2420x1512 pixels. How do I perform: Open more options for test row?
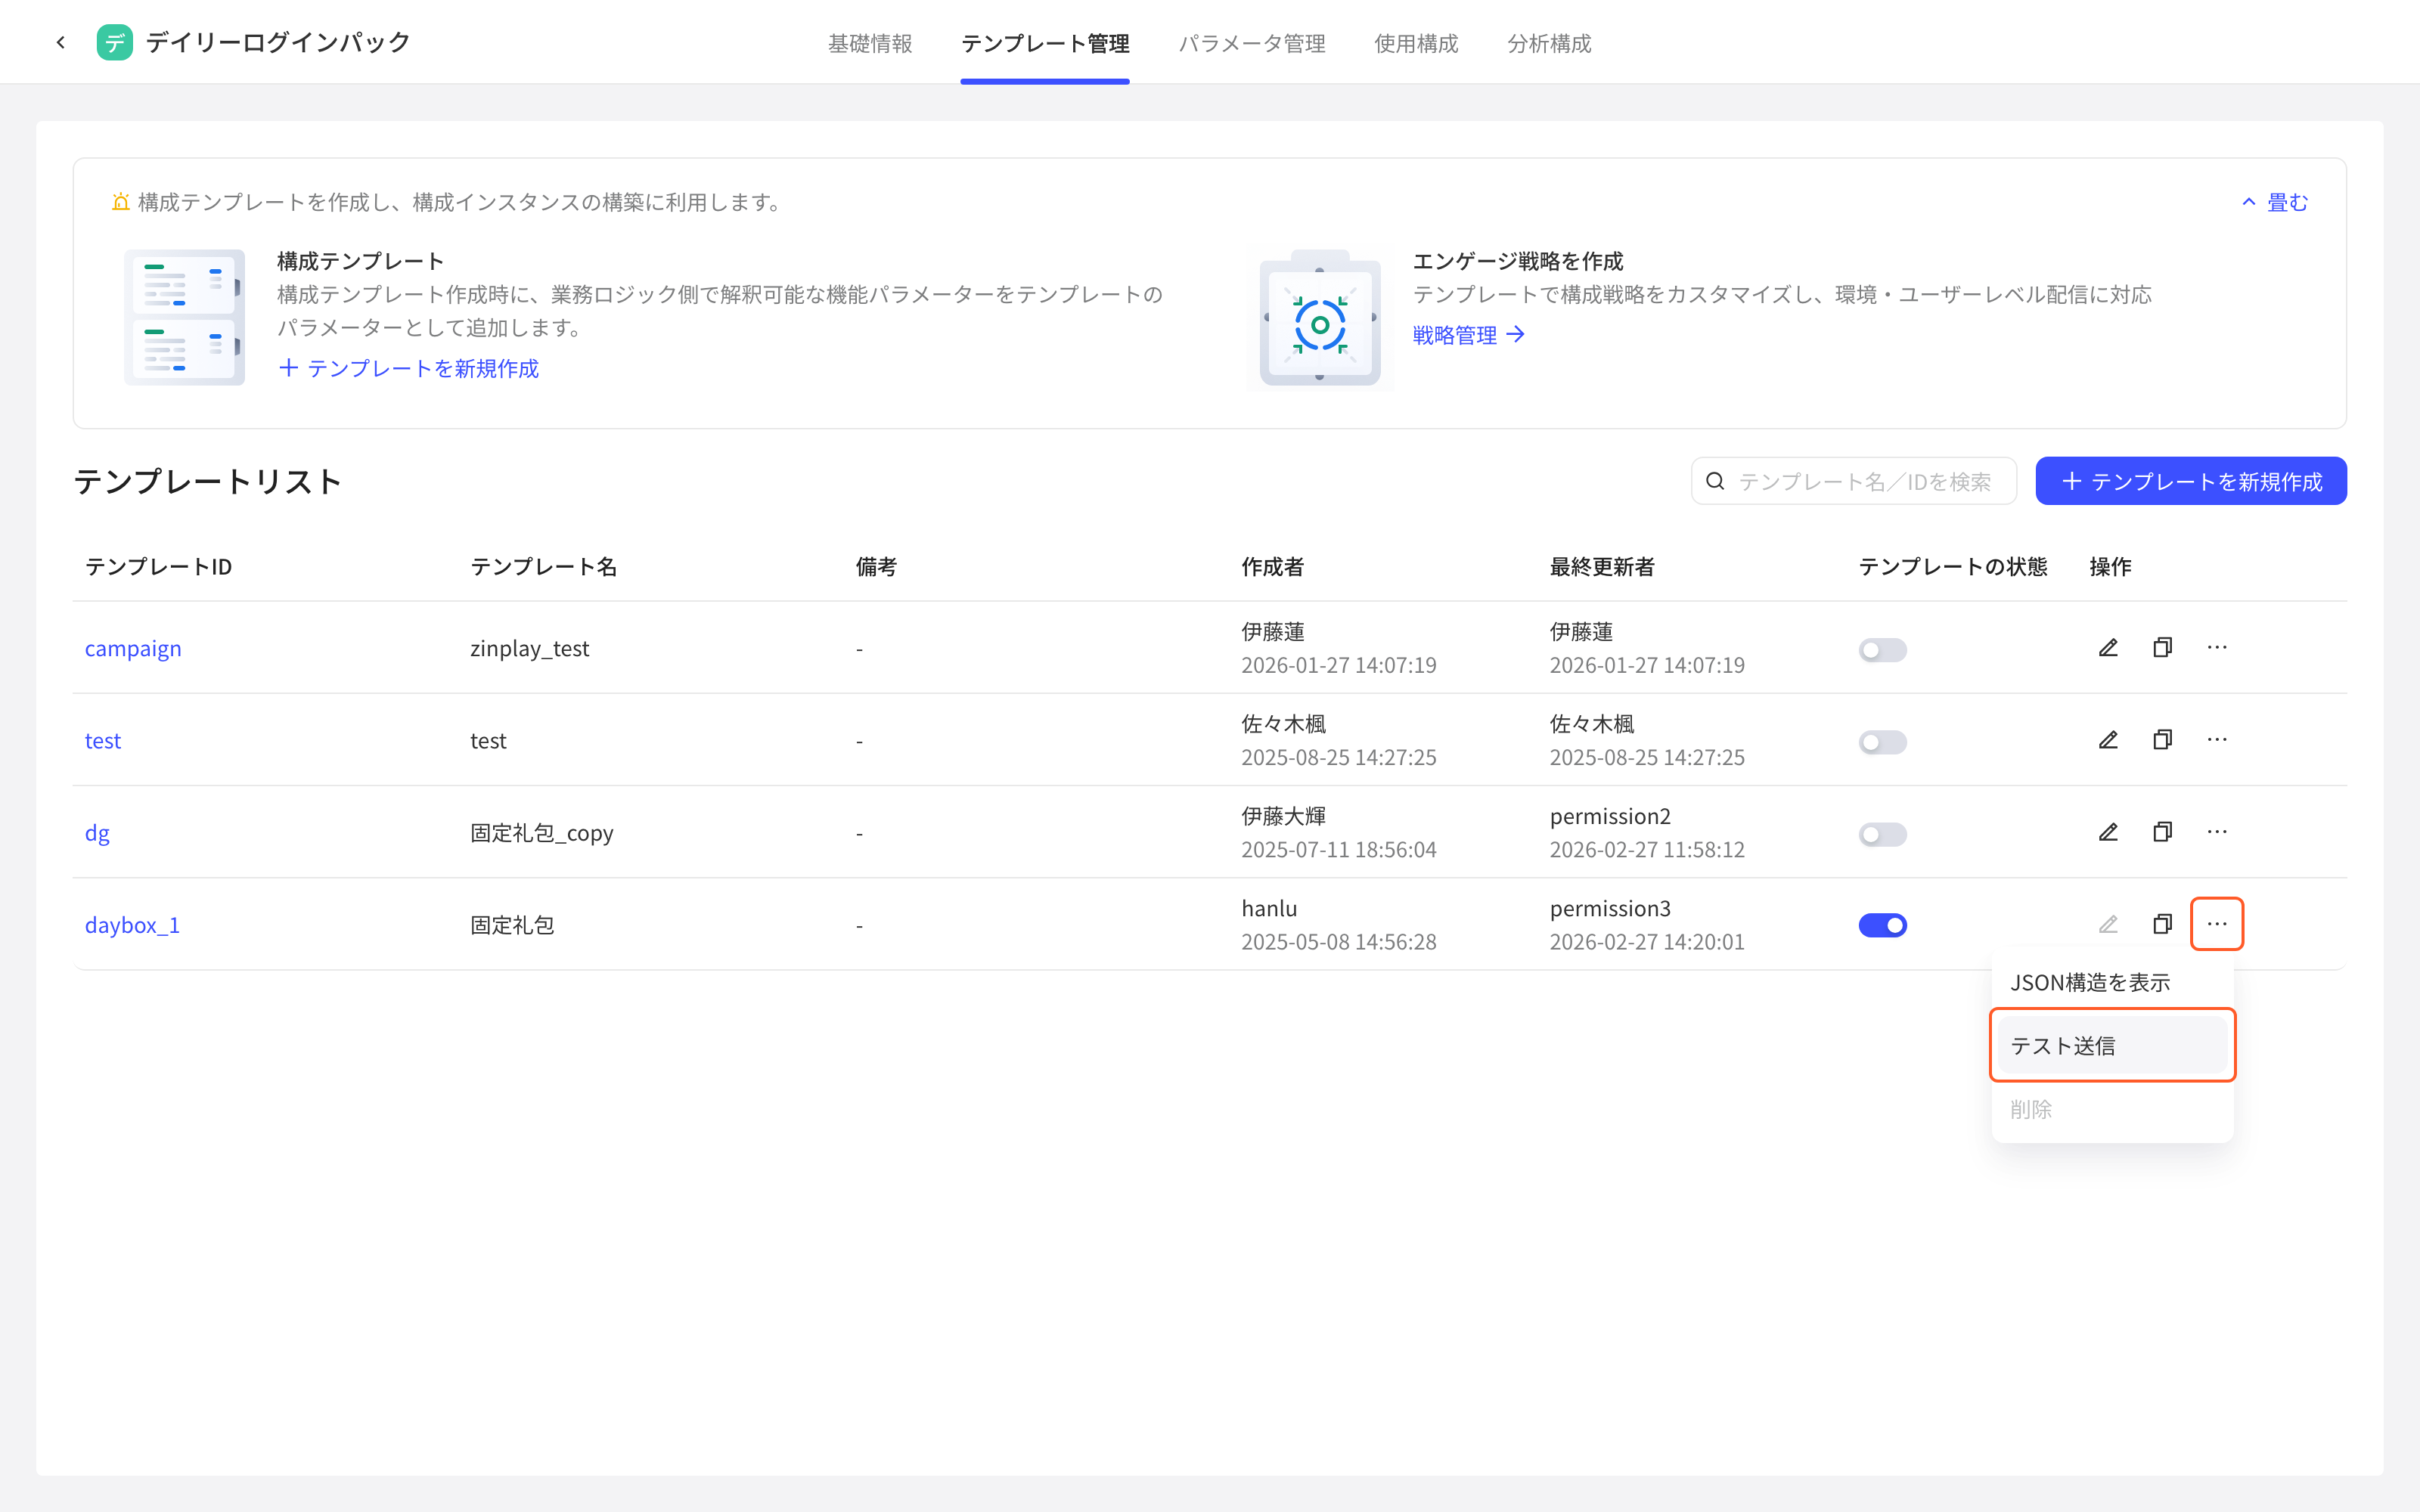[2217, 740]
